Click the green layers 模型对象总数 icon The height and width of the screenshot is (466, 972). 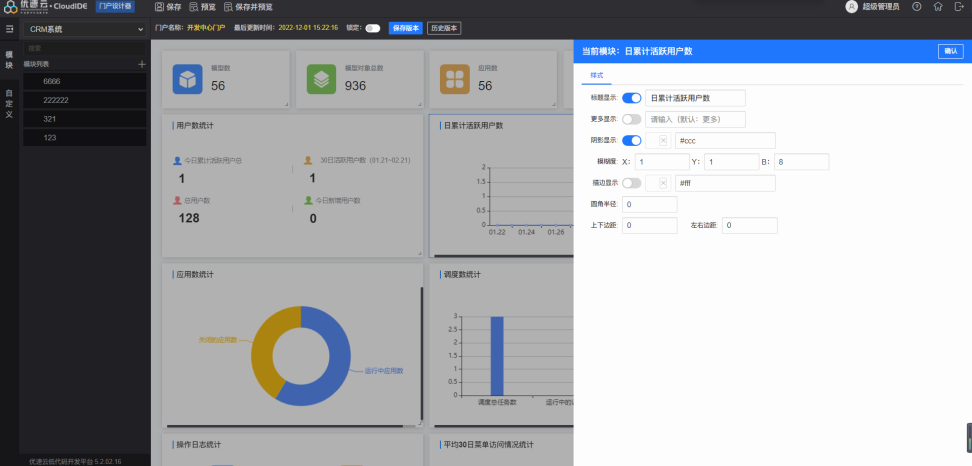[321, 79]
